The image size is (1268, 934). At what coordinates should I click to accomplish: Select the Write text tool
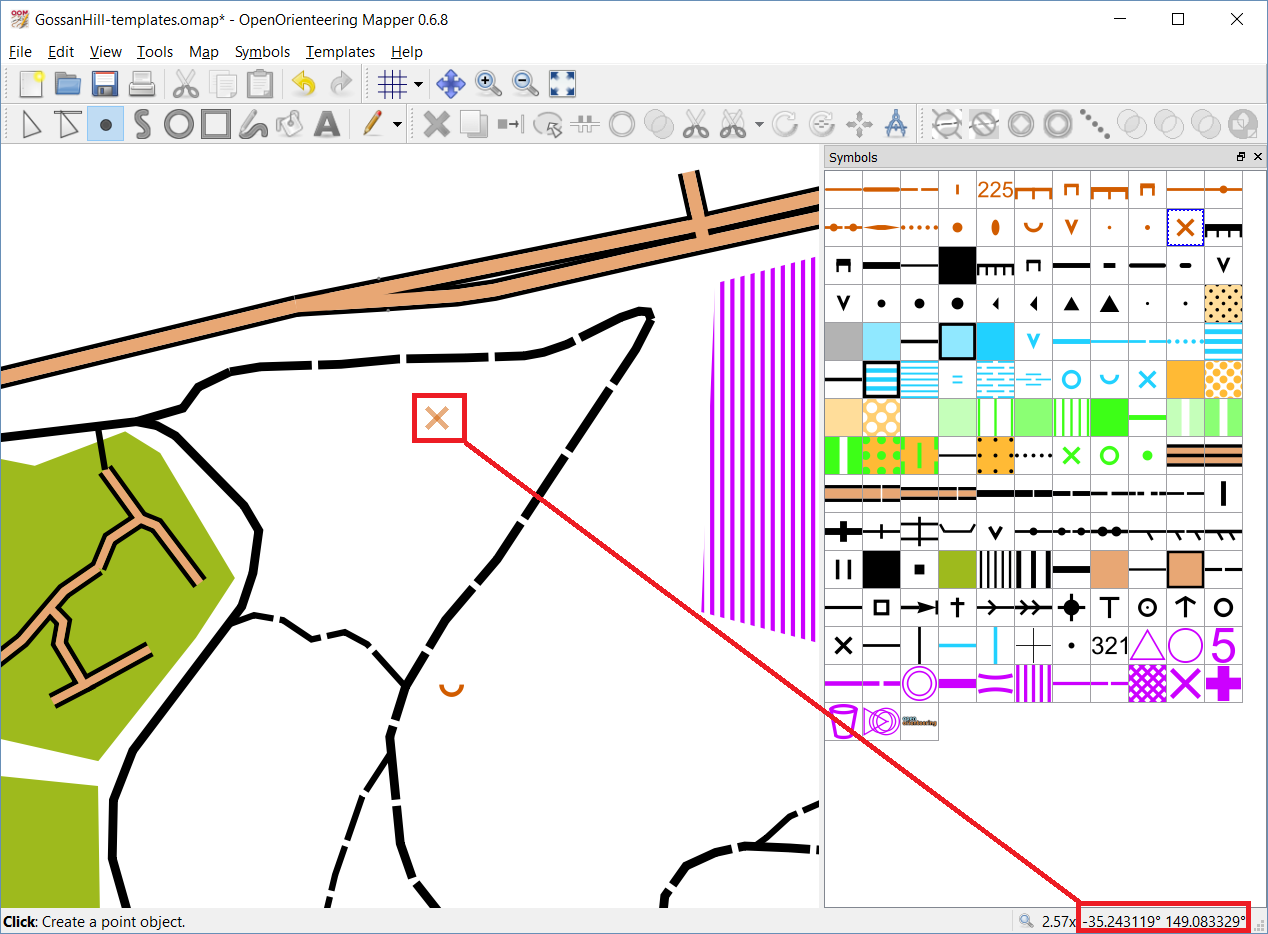(x=326, y=124)
